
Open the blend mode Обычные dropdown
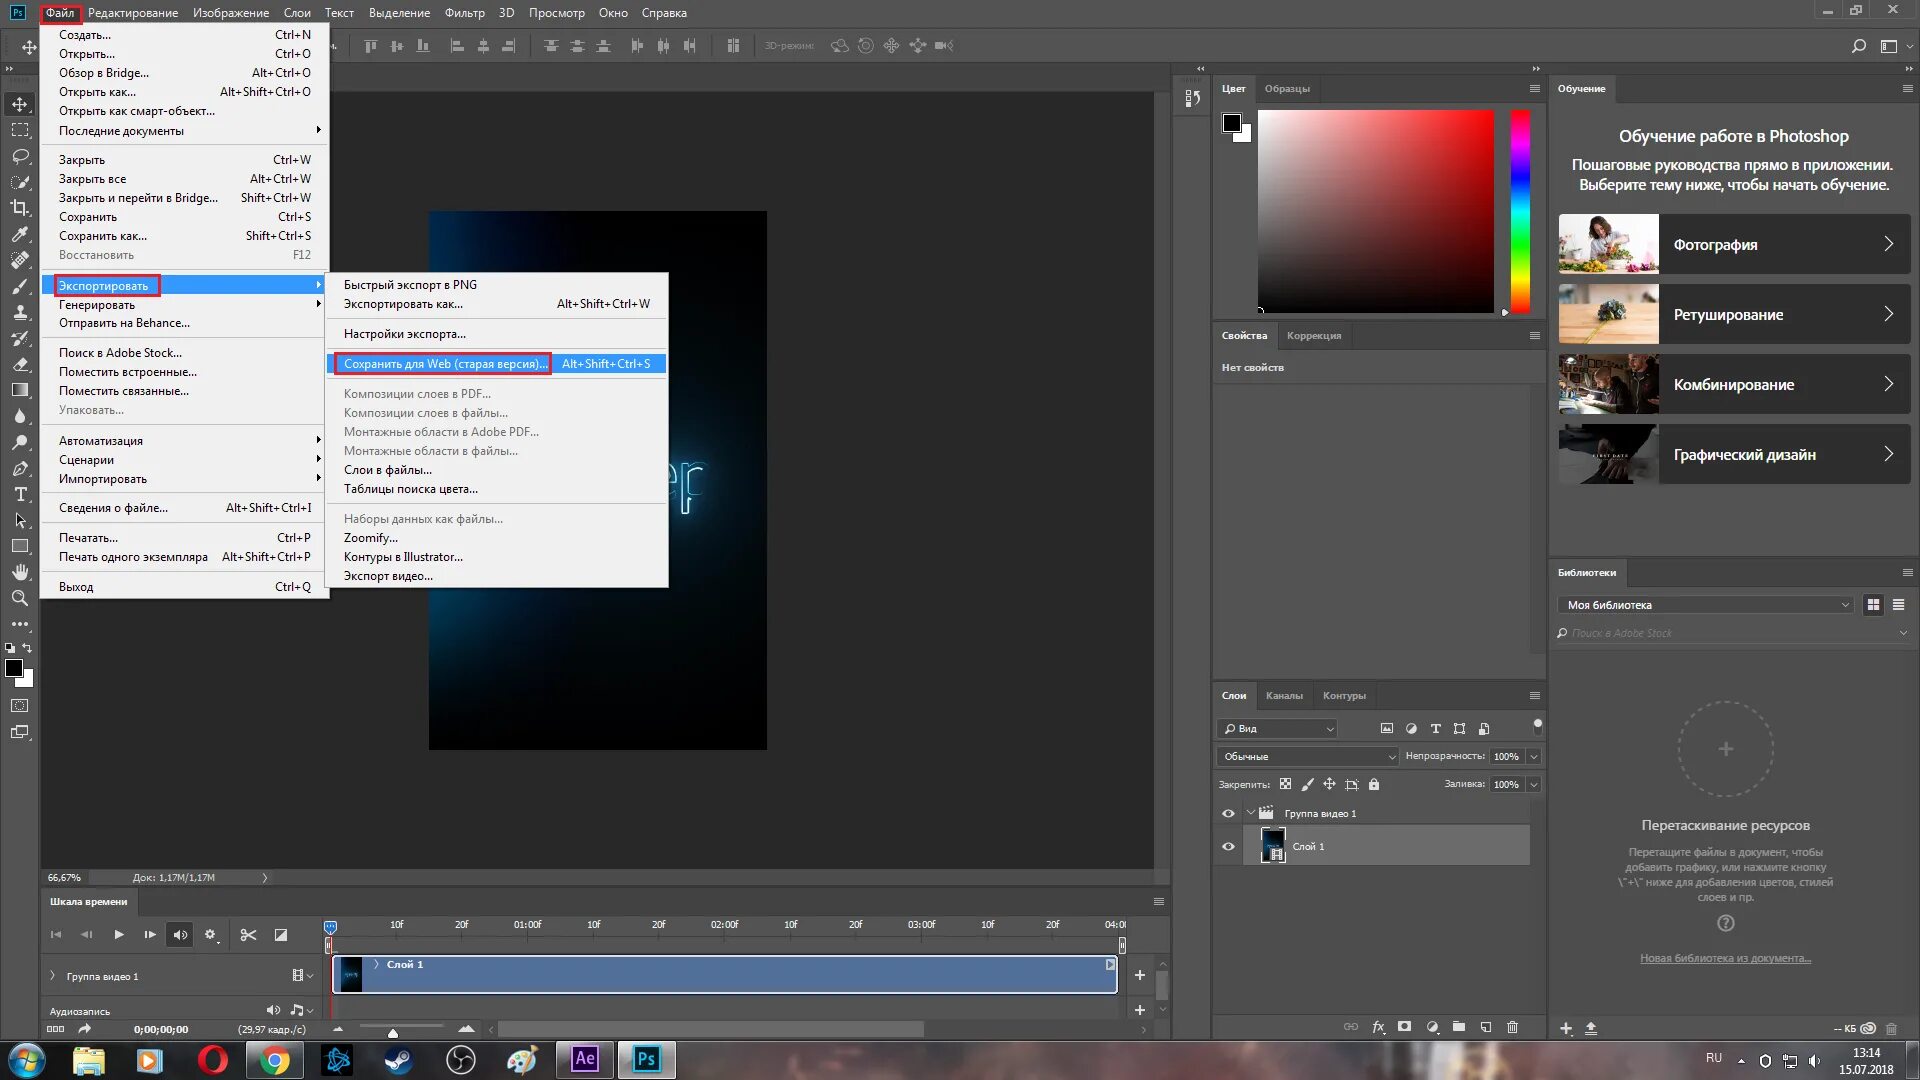point(1308,757)
